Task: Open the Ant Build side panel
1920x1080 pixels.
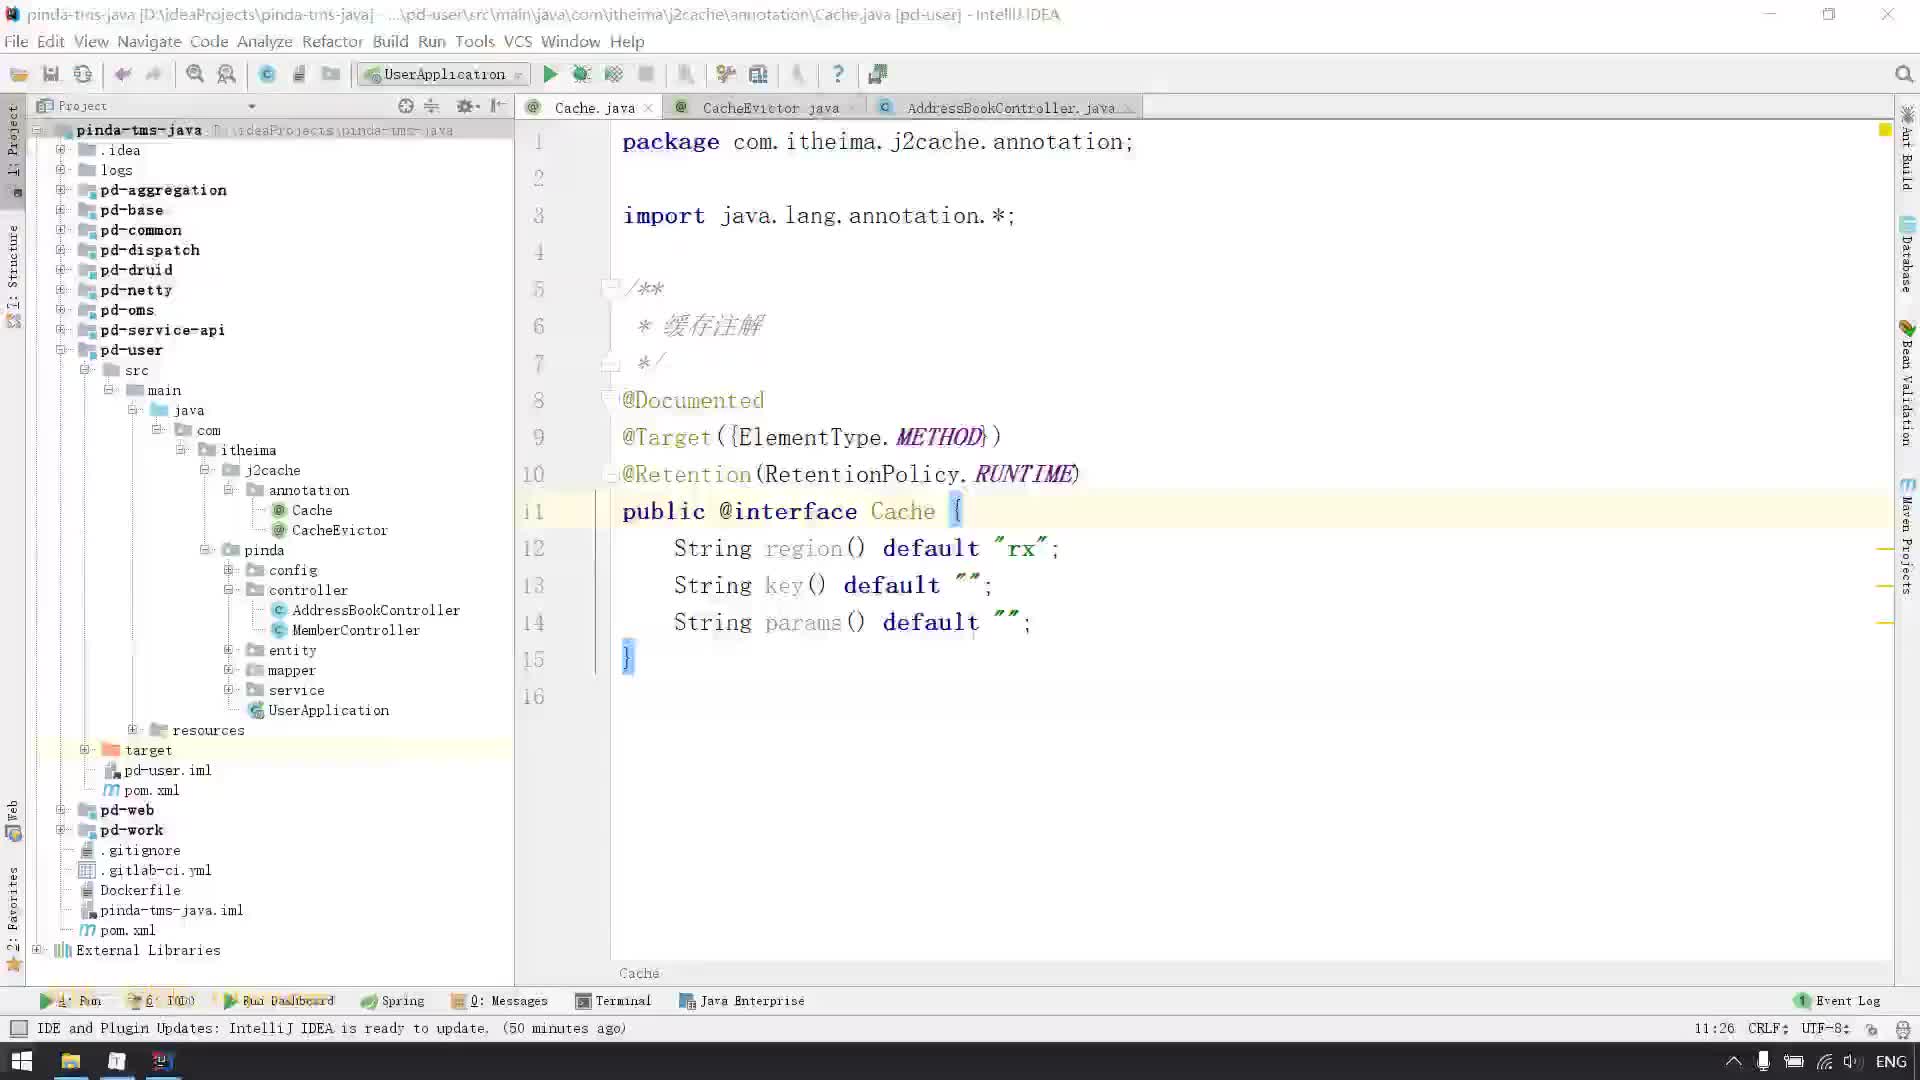Action: click(x=1907, y=147)
